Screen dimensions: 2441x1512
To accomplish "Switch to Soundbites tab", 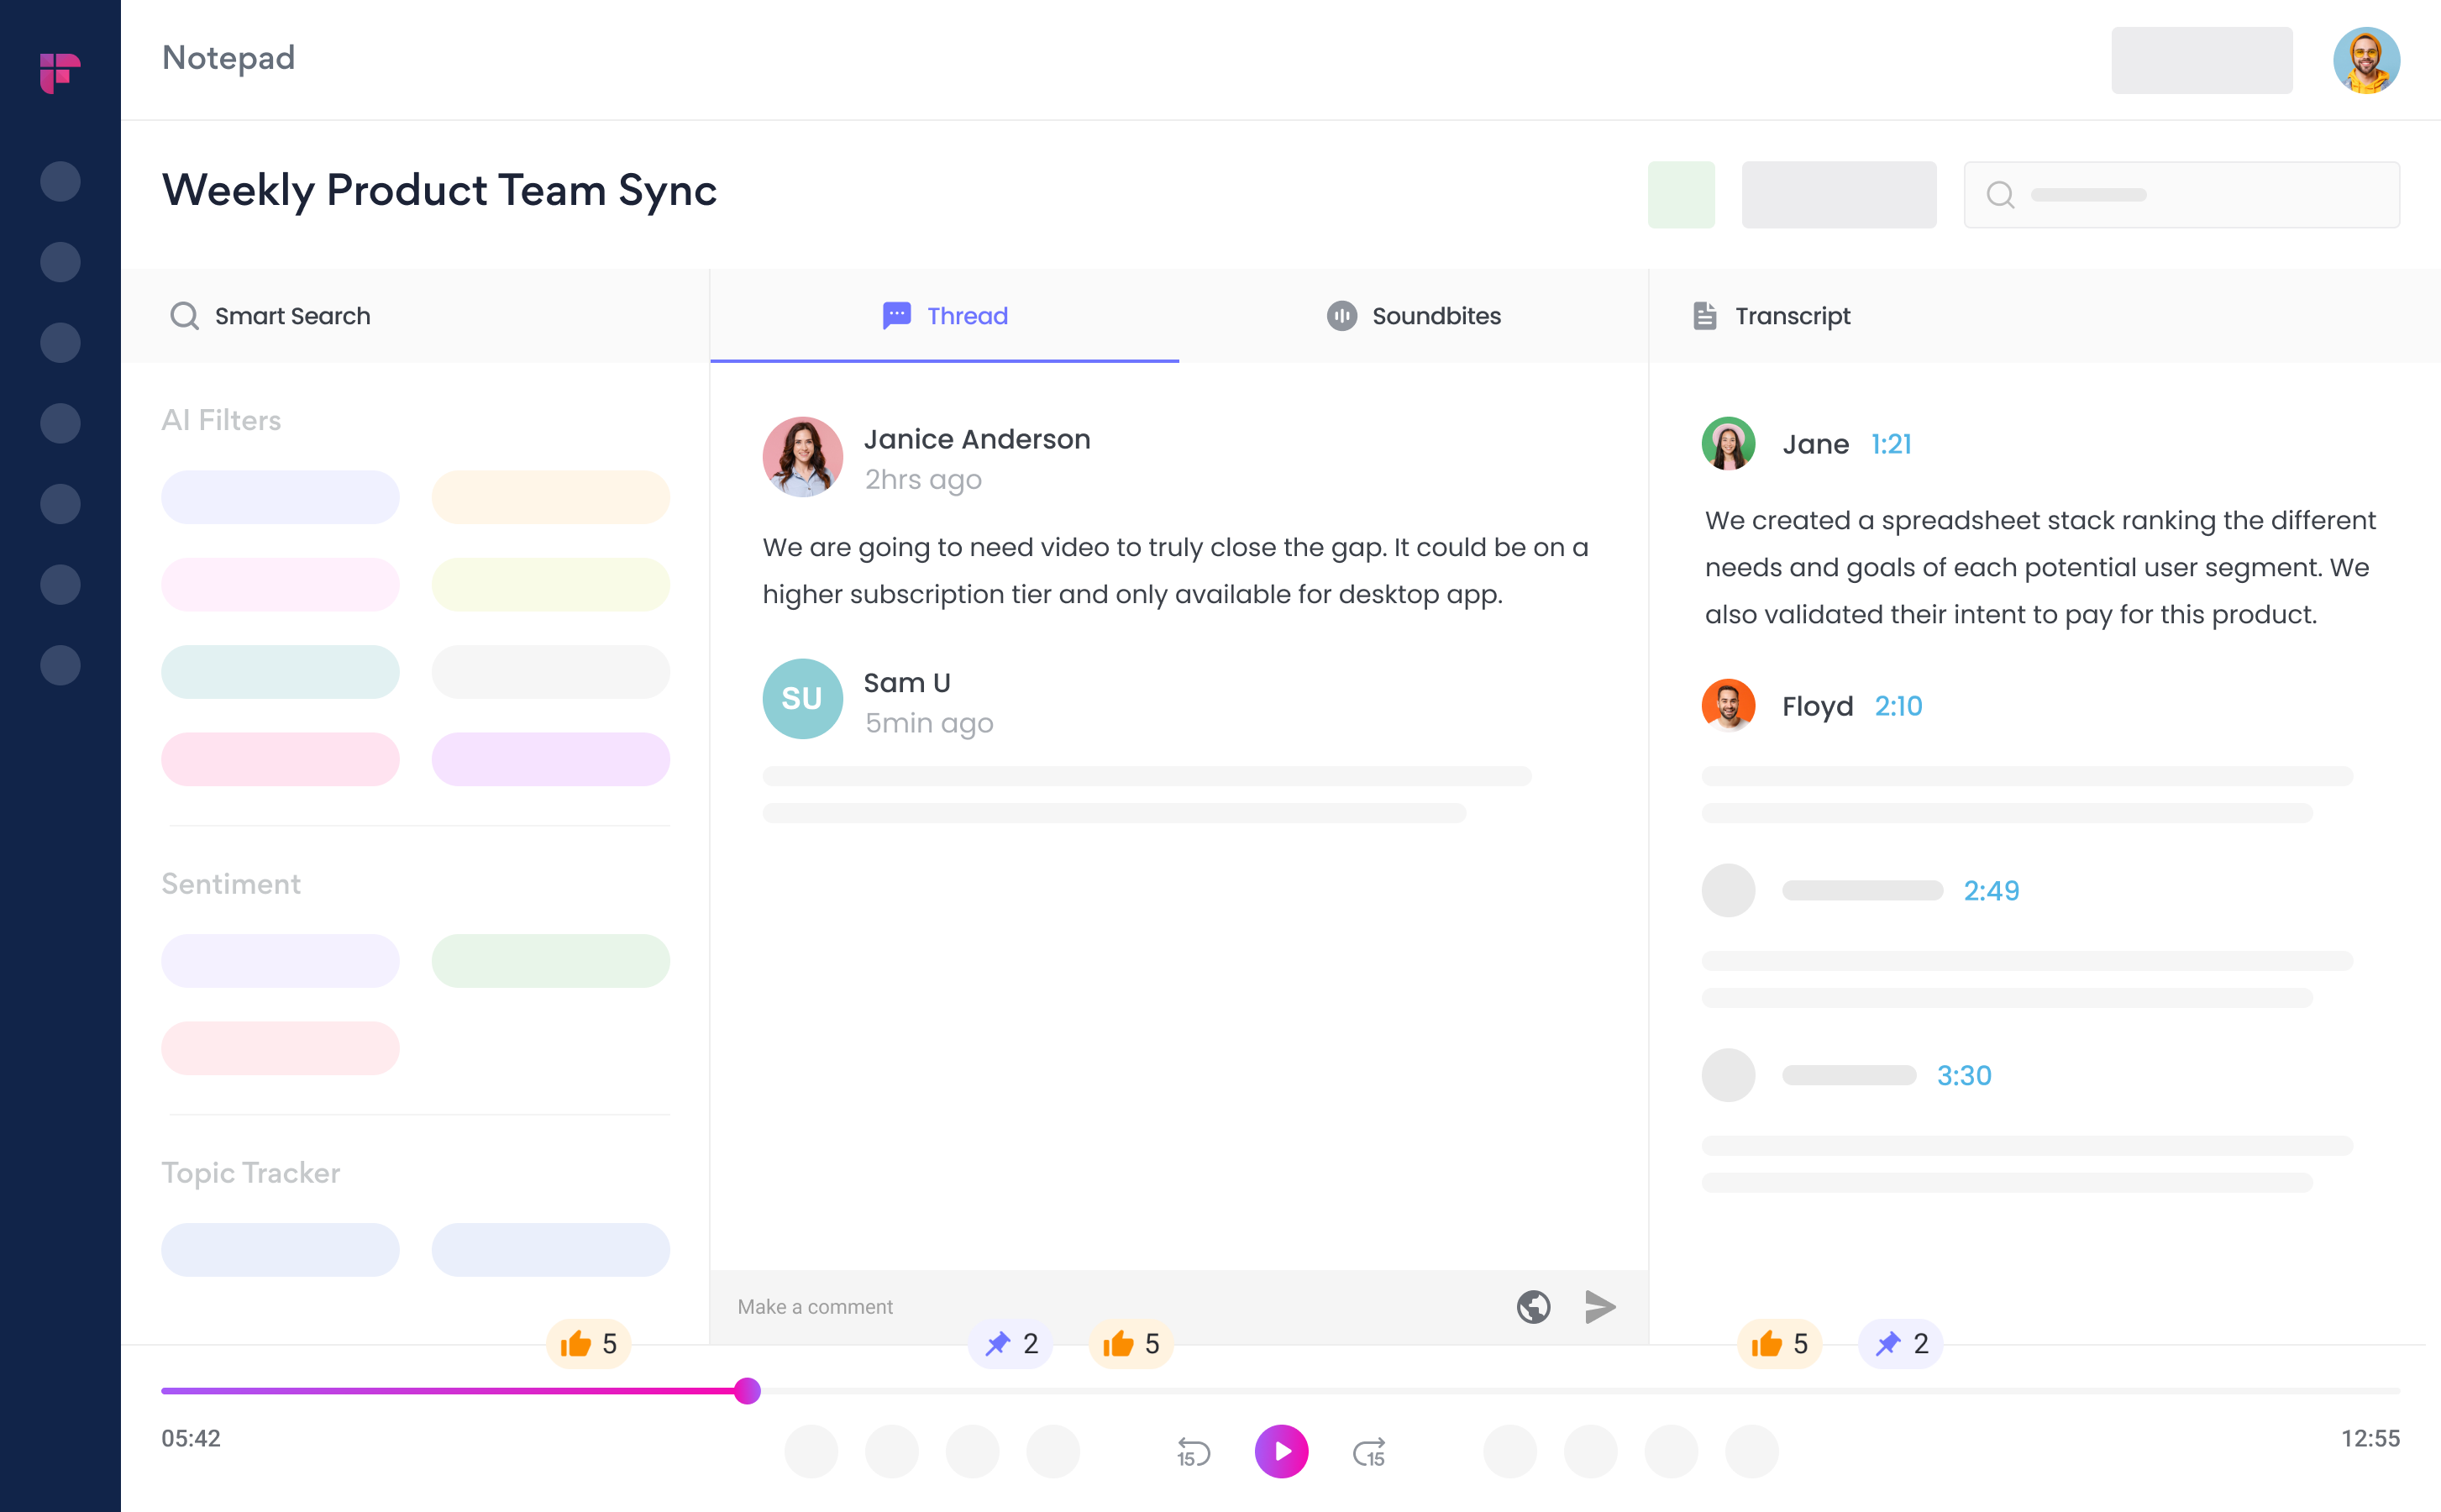I will pos(1414,316).
